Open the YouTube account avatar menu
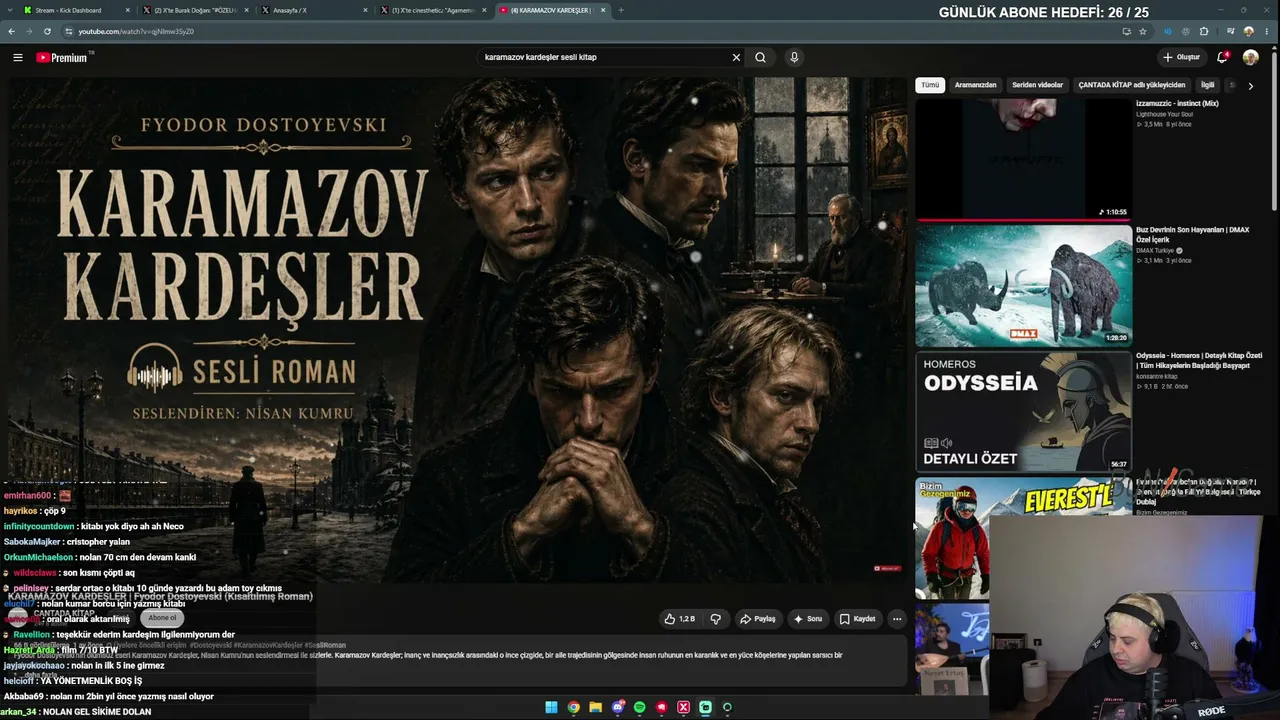This screenshot has width=1280, height=720. pos(1250,57)
